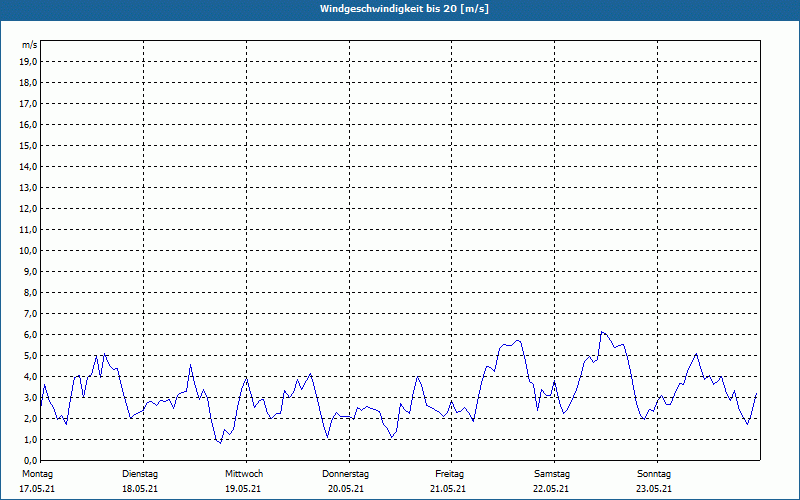This screenshot has height=500, width=800.
Task: Click the 11,0 y-axis label
Action: (29, 230)
